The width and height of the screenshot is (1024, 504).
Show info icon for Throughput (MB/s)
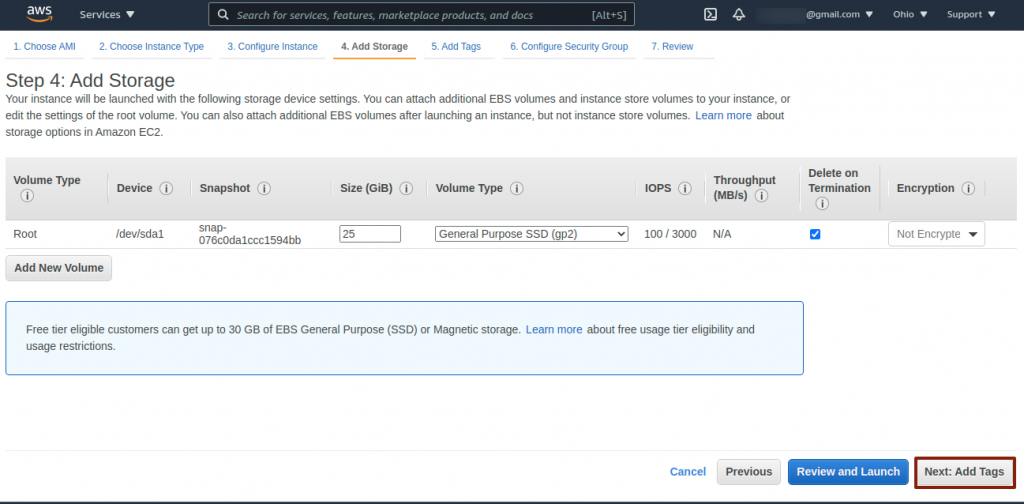coord(761,196)
